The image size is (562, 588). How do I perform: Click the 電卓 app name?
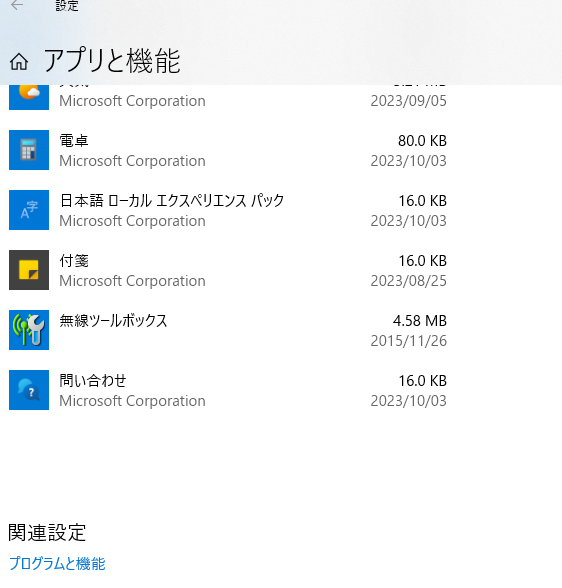(74, 141)
